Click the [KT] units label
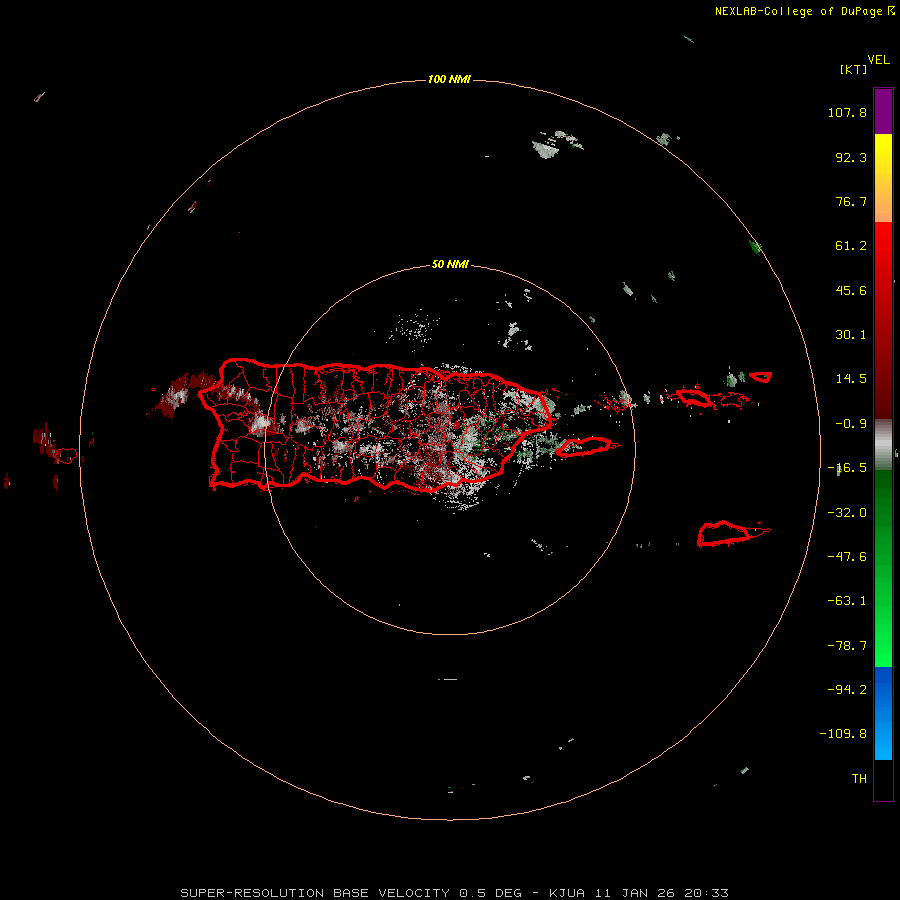Screen dimensions: 900x900 click(853, 69)
